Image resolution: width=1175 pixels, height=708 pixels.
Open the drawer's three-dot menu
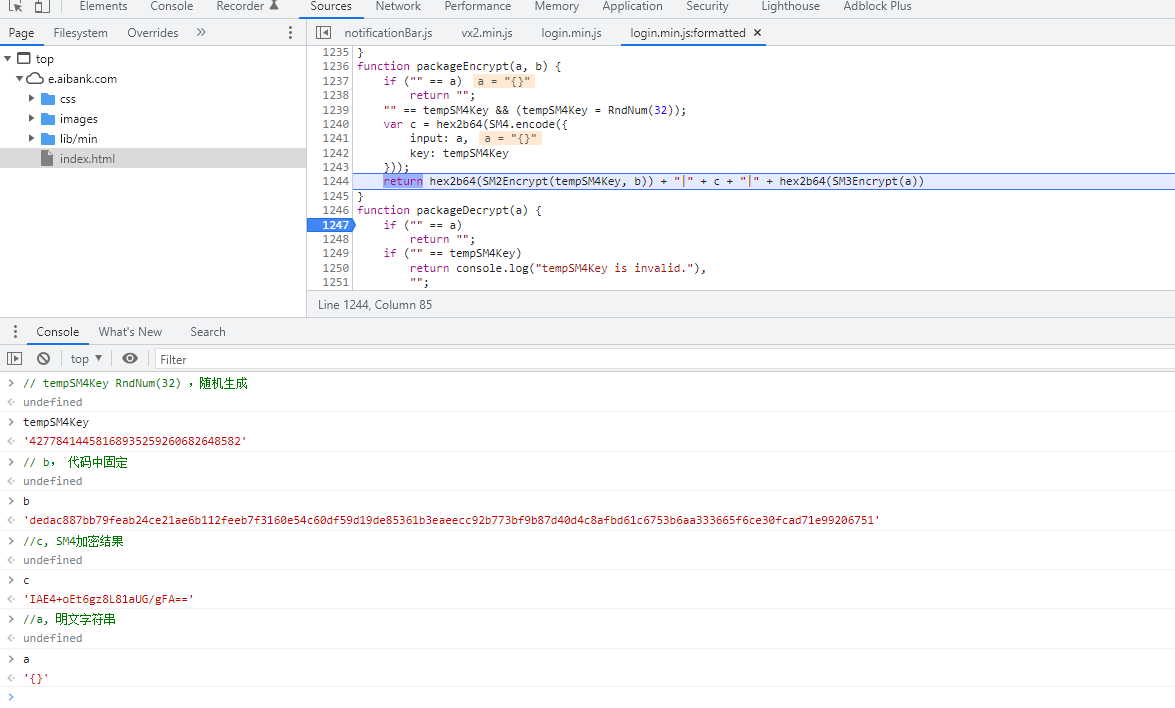coord(14,332)
